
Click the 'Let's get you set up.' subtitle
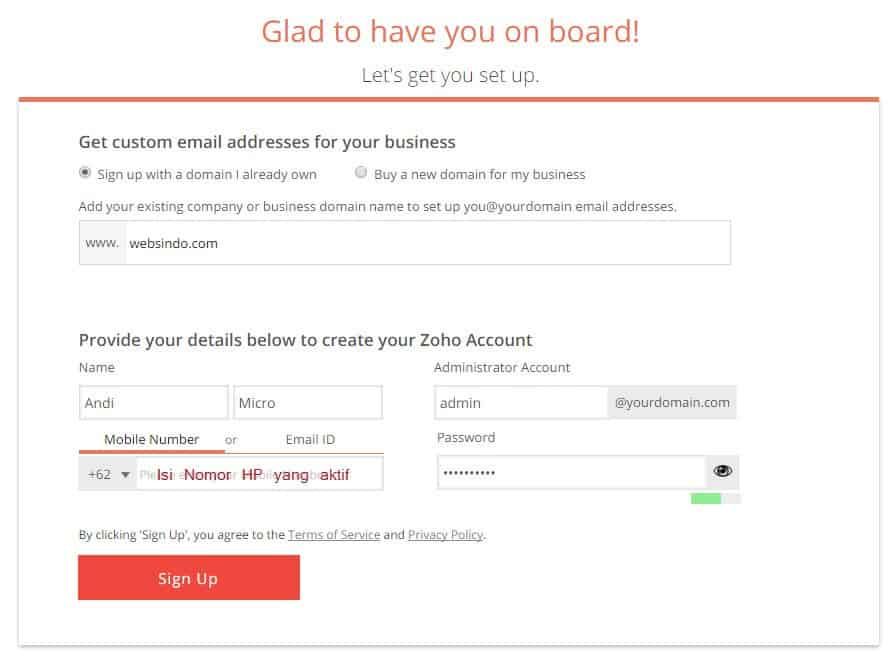click(x=450, y=75)
